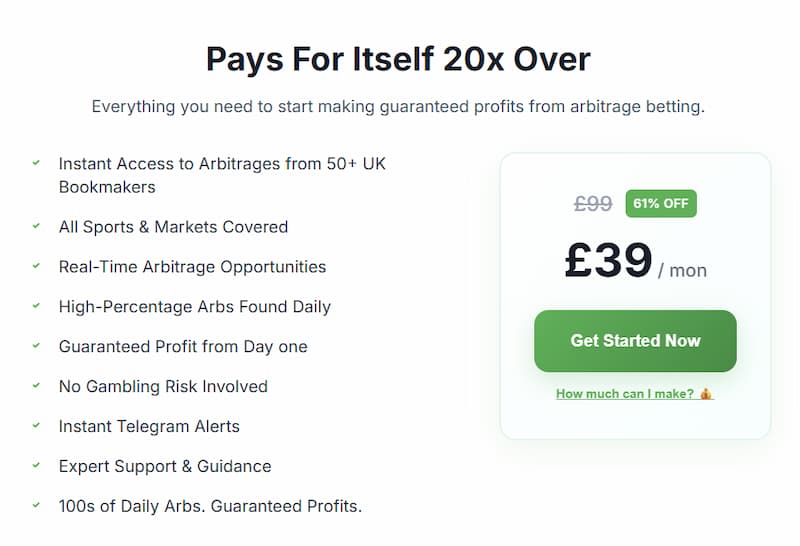Click the checkmark next to No Gambling Risk Involved

(36, 386)
